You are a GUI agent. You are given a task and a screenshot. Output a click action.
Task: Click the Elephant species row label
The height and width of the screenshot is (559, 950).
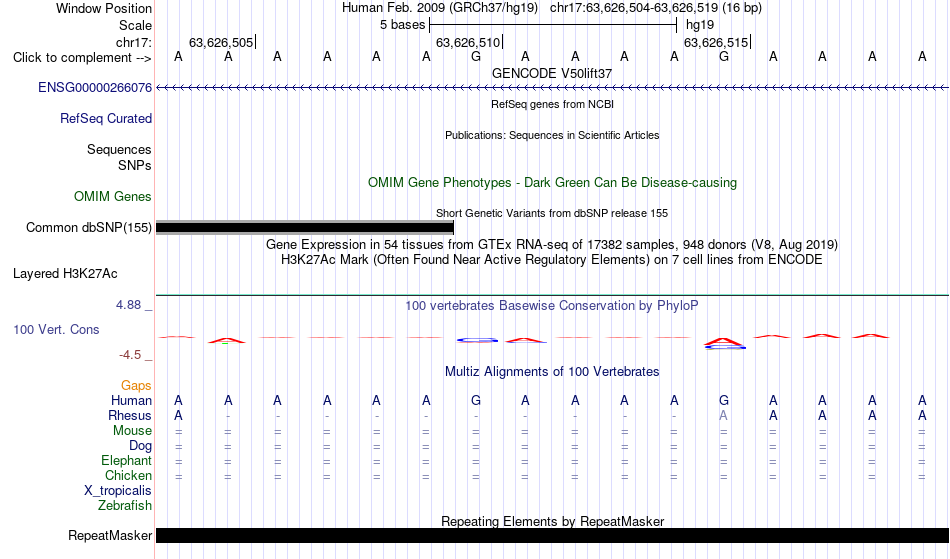point(127,461)
